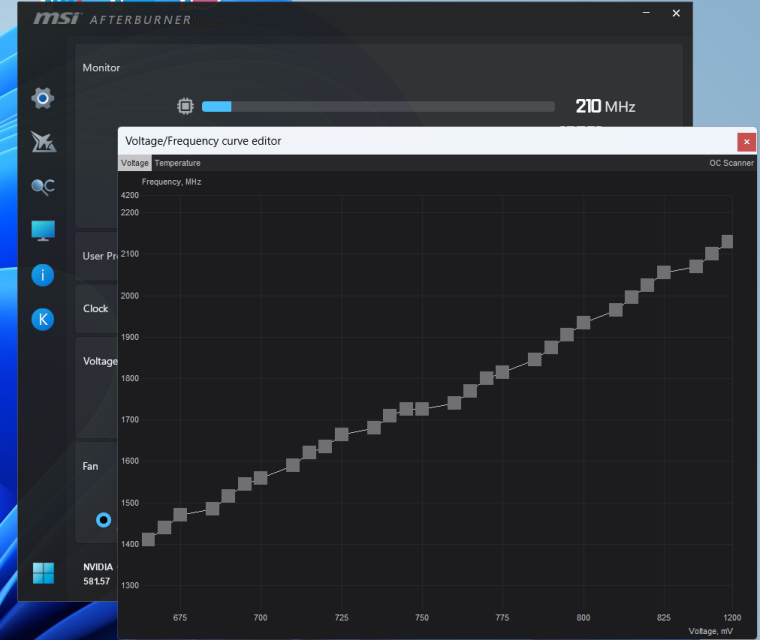Toggle the blue fan ring button
Image resolution: width=760 pixels, height=640 pixels.
click(x=103, y=520)
